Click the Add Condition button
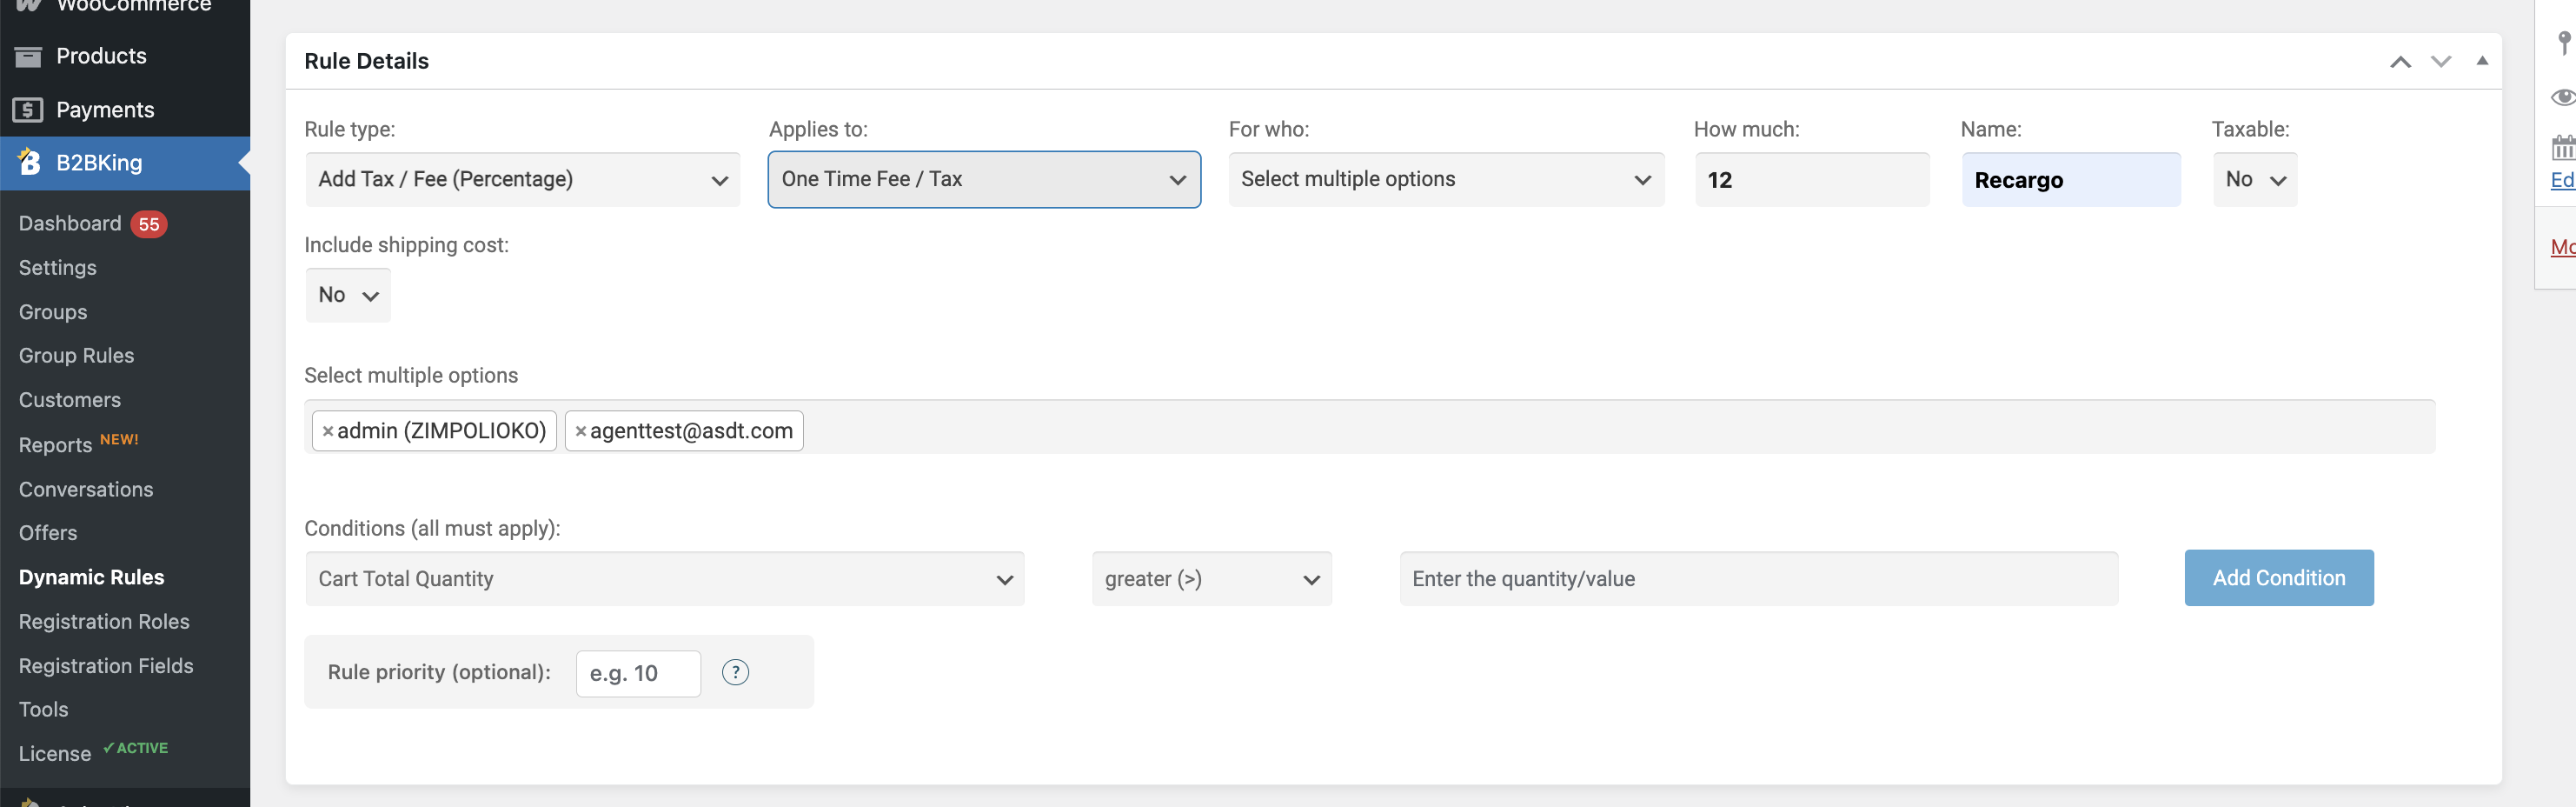 [x=2279, y=578]
